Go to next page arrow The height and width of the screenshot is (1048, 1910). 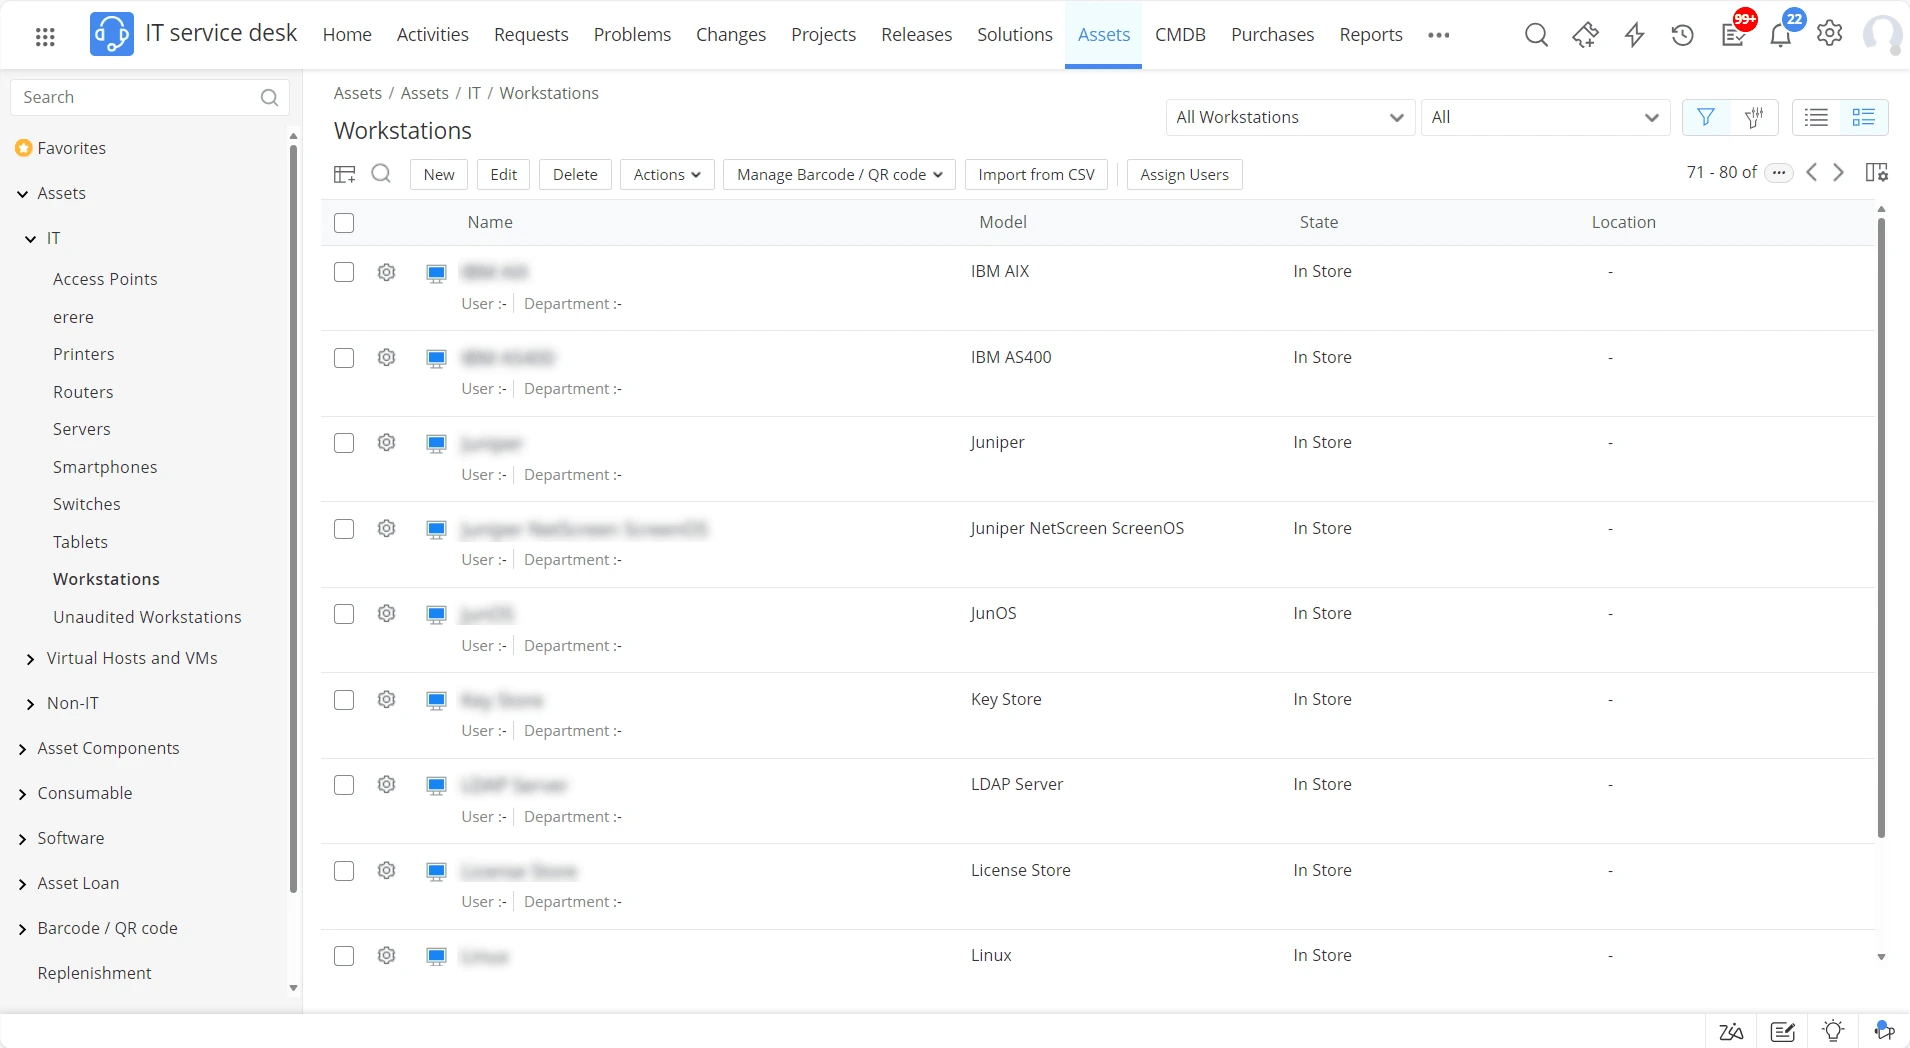(1838, 172)
